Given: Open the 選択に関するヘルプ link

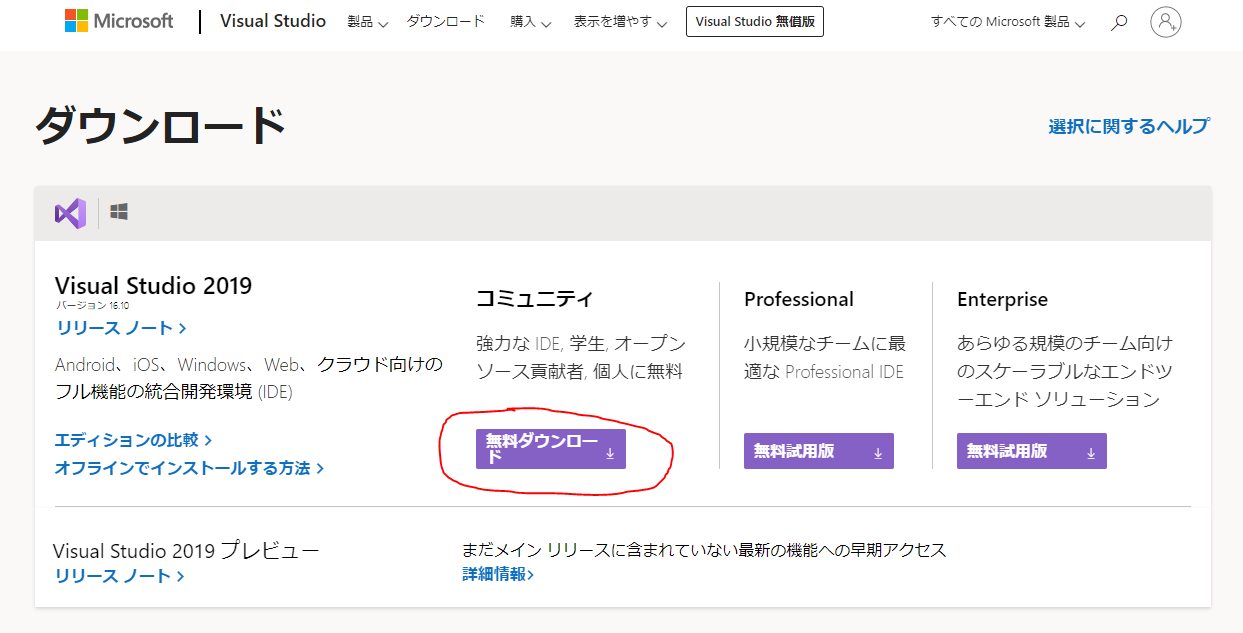Looking at the screenshot, I should coord(1129,126).
